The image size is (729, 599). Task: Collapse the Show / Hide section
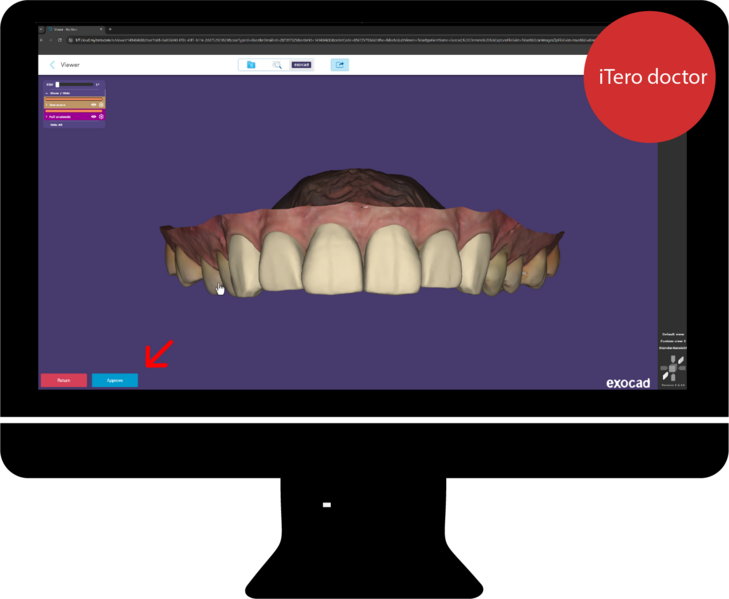[47, 93]
